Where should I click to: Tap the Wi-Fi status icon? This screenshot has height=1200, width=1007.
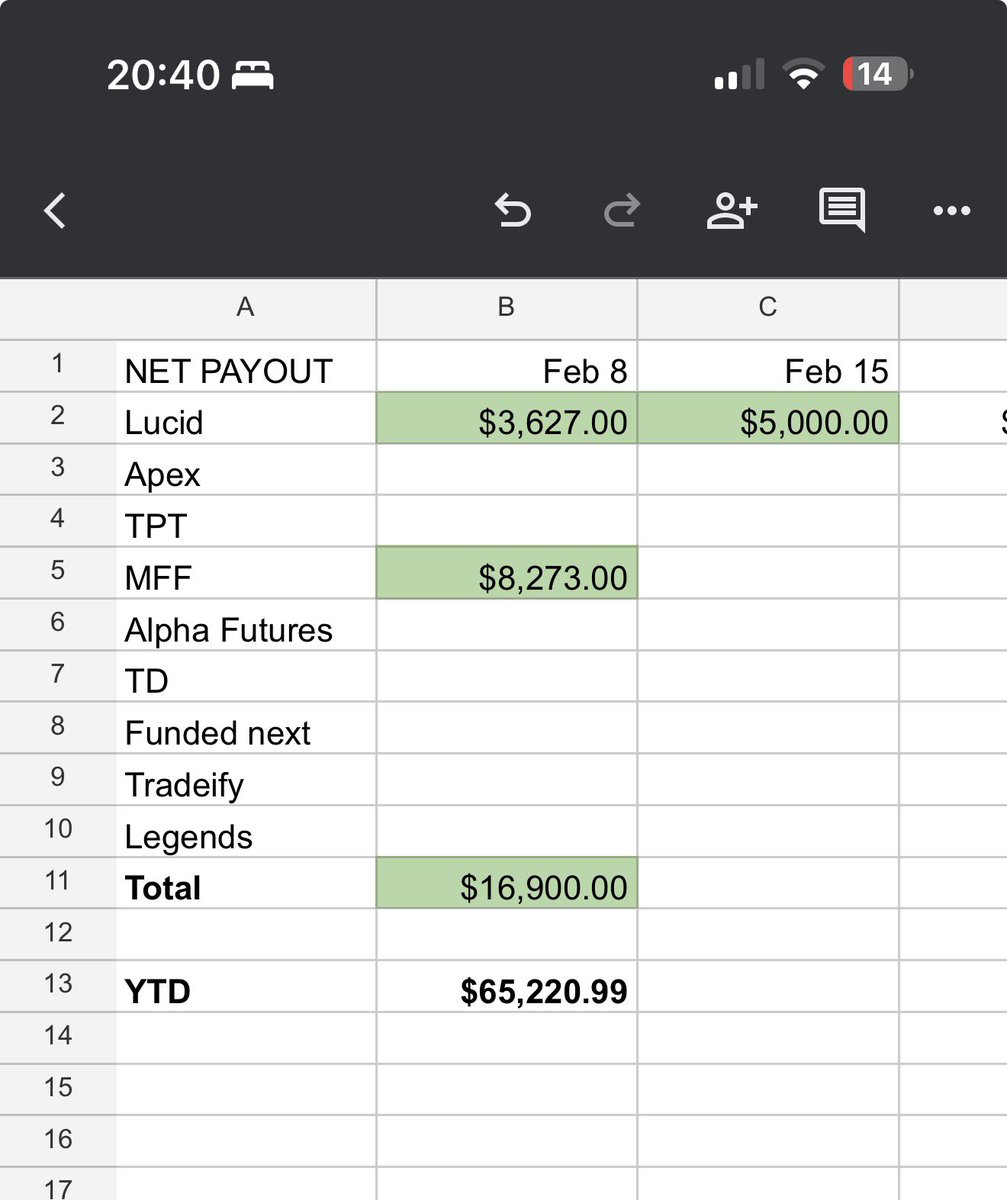tap(802, 75)
